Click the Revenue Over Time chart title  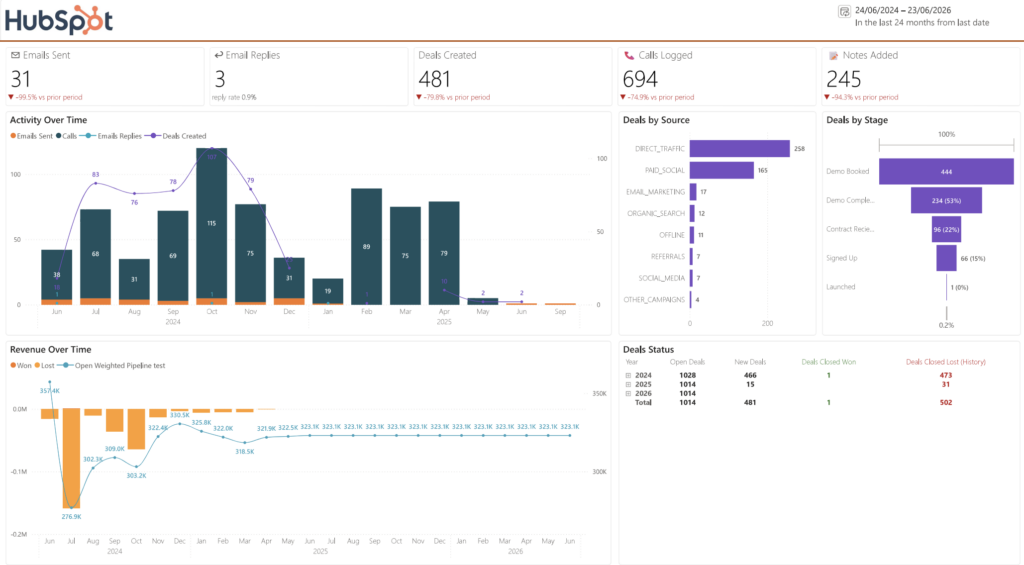[50, 349]
